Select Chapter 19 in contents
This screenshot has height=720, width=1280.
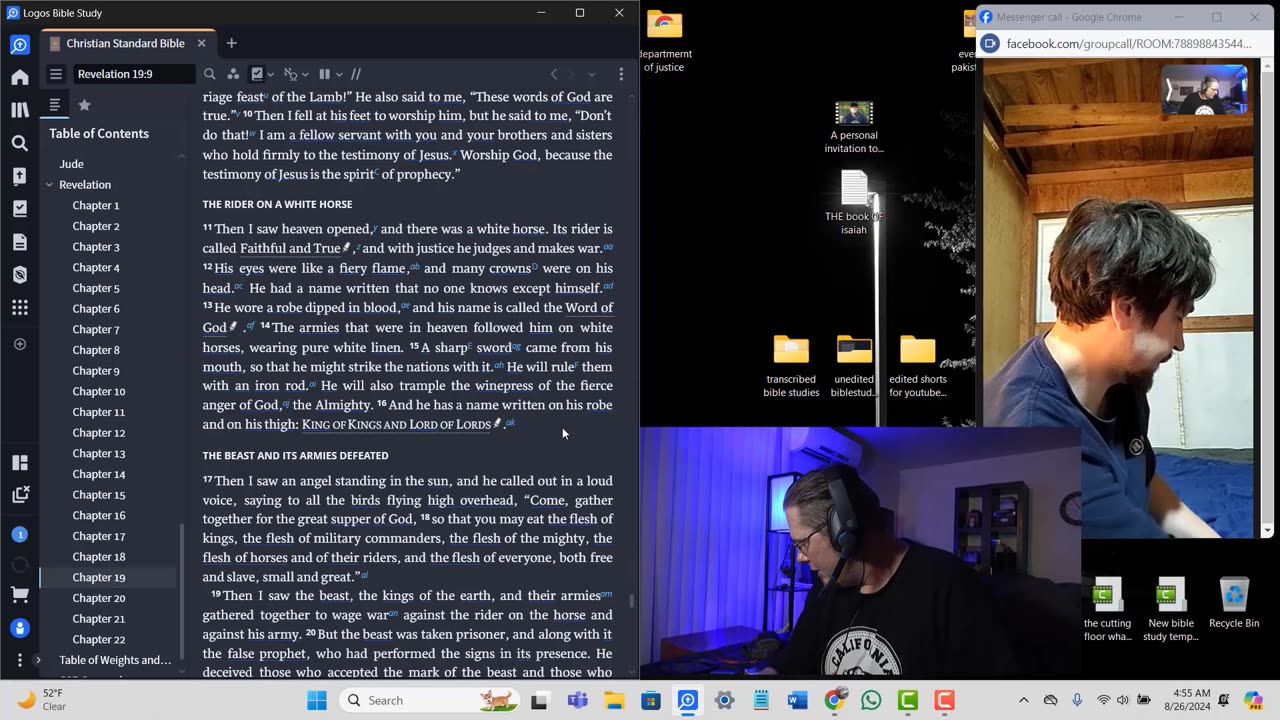click(x=99, y=577)
